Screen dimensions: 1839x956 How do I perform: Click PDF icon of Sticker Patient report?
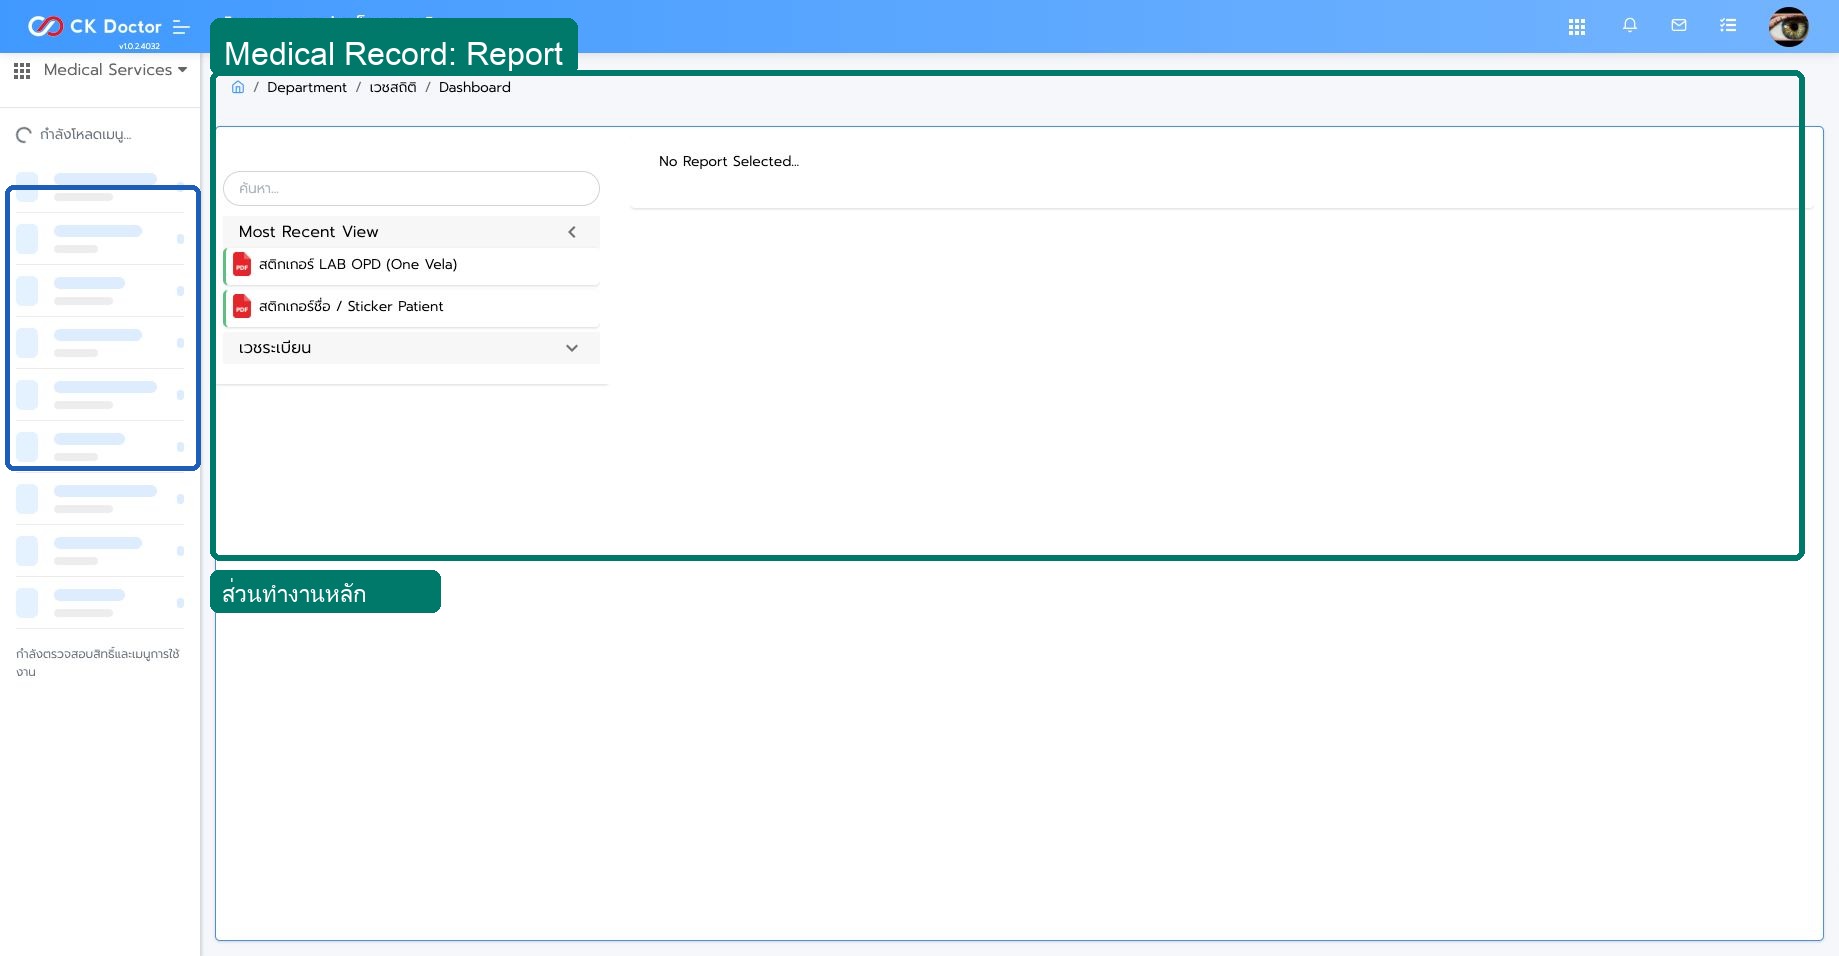coord(242,306)
